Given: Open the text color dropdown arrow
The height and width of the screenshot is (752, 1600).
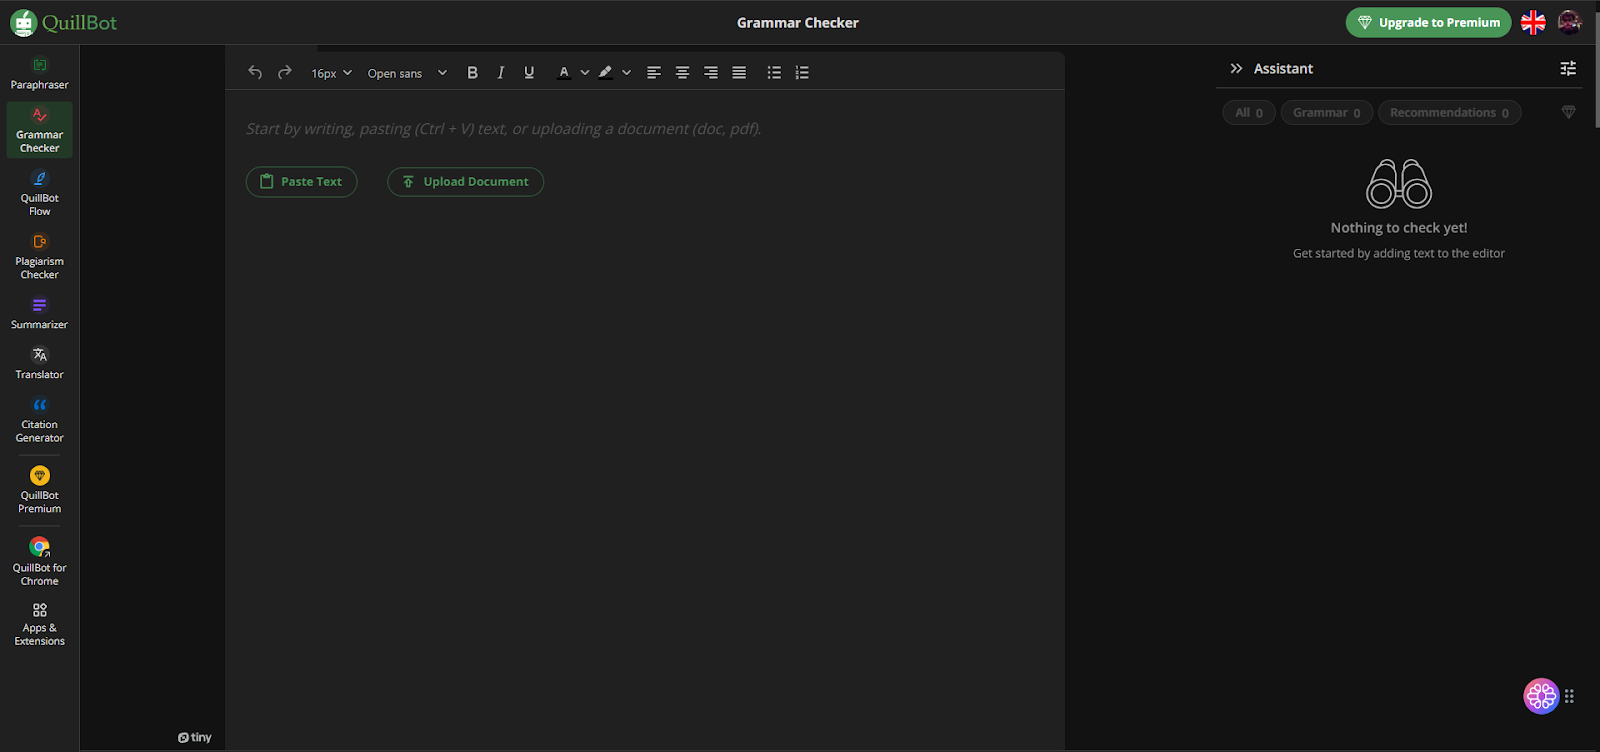Looking at the screenshot, I should (x=585, y=72).
